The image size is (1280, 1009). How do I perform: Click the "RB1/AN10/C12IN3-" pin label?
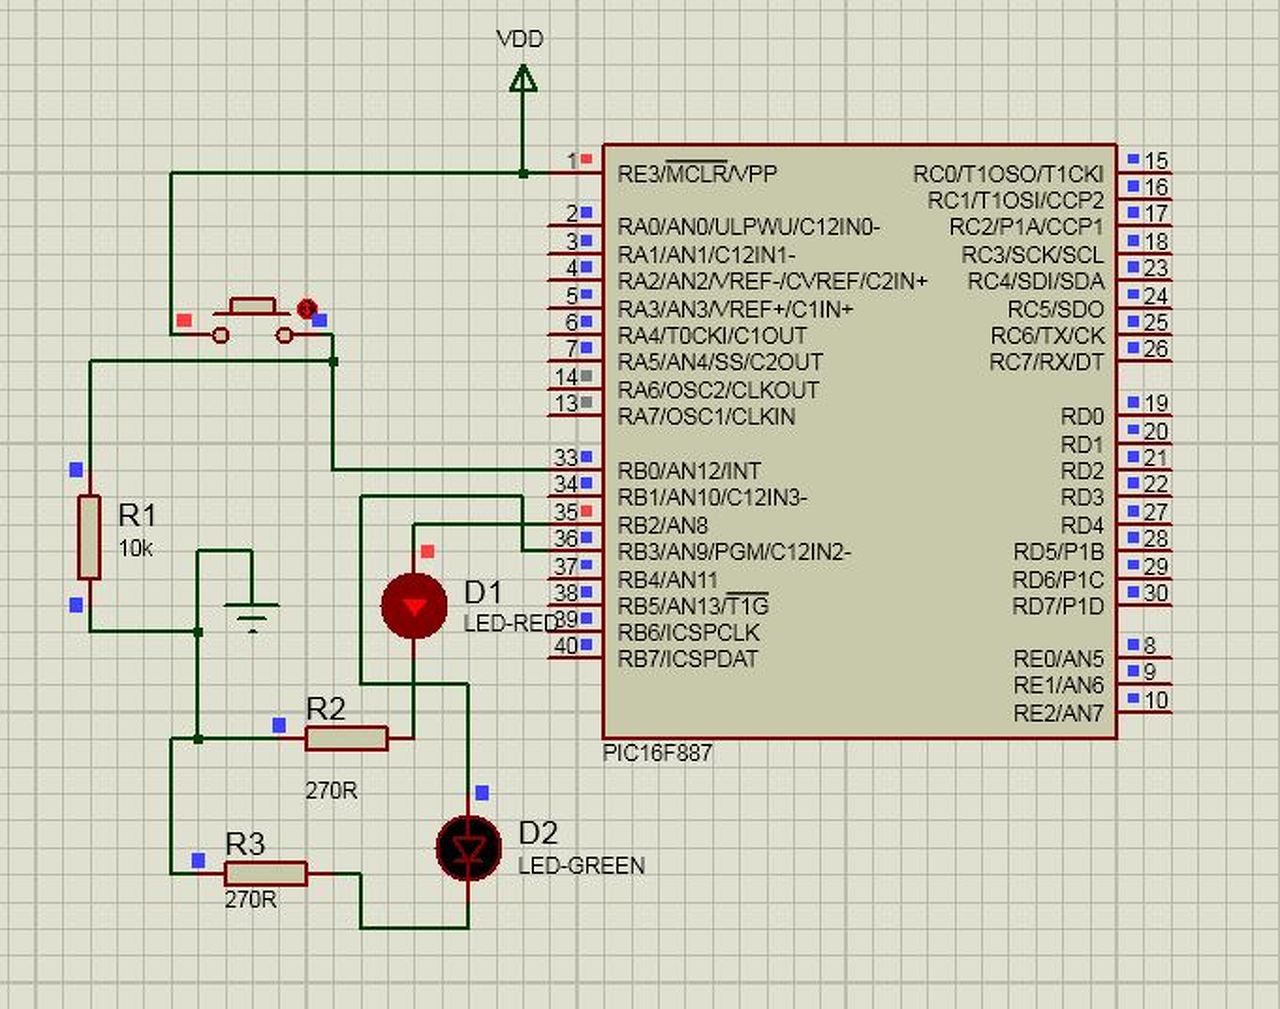[712, 497]
